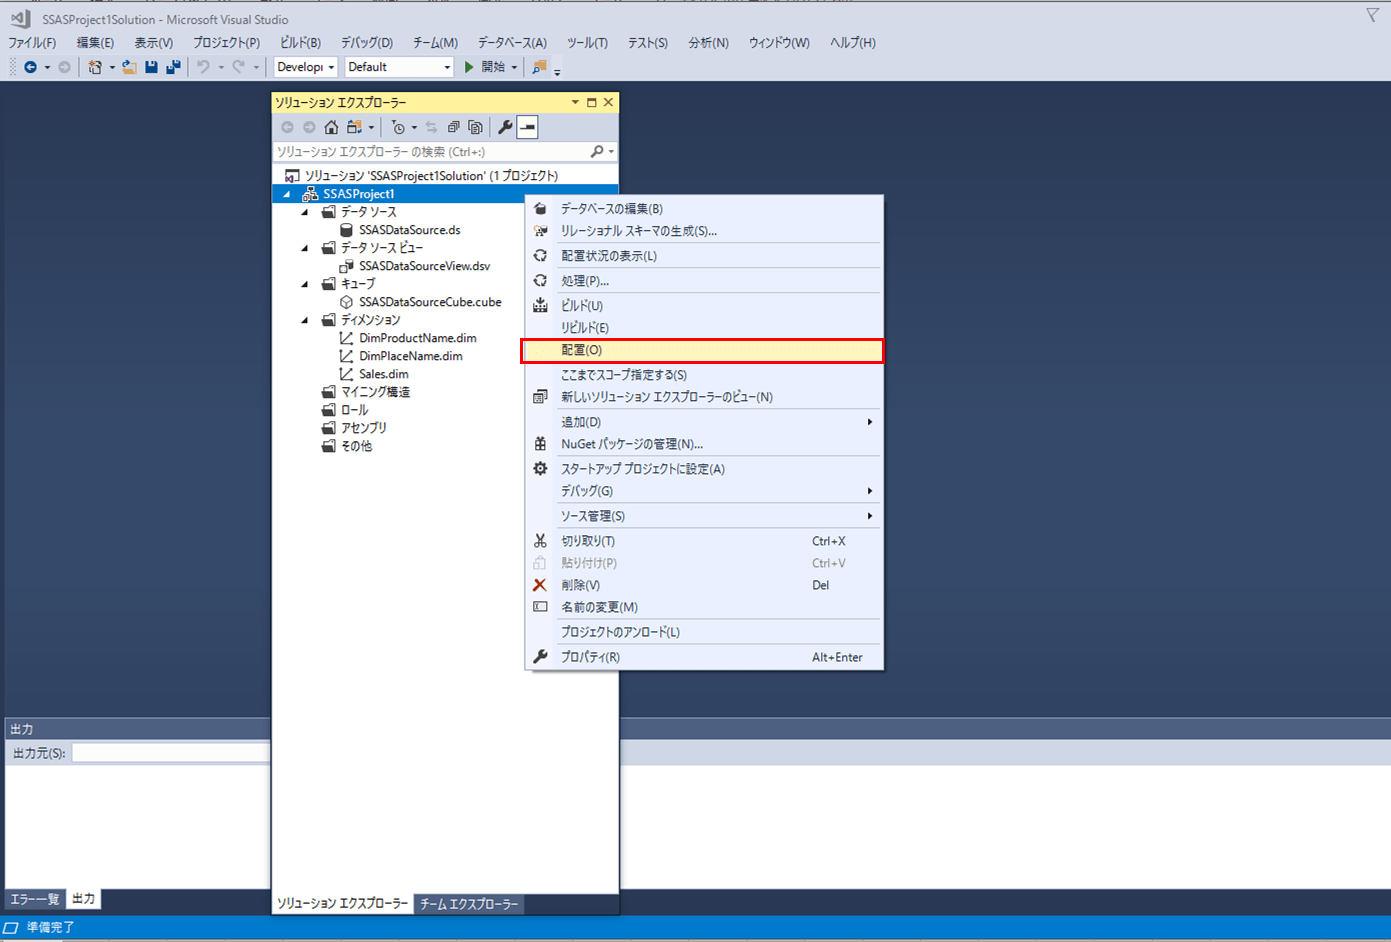Viewport: 1391px width, 942px height.
Task: Click Solution Explorer Home icon
Action: pos(331,127)
